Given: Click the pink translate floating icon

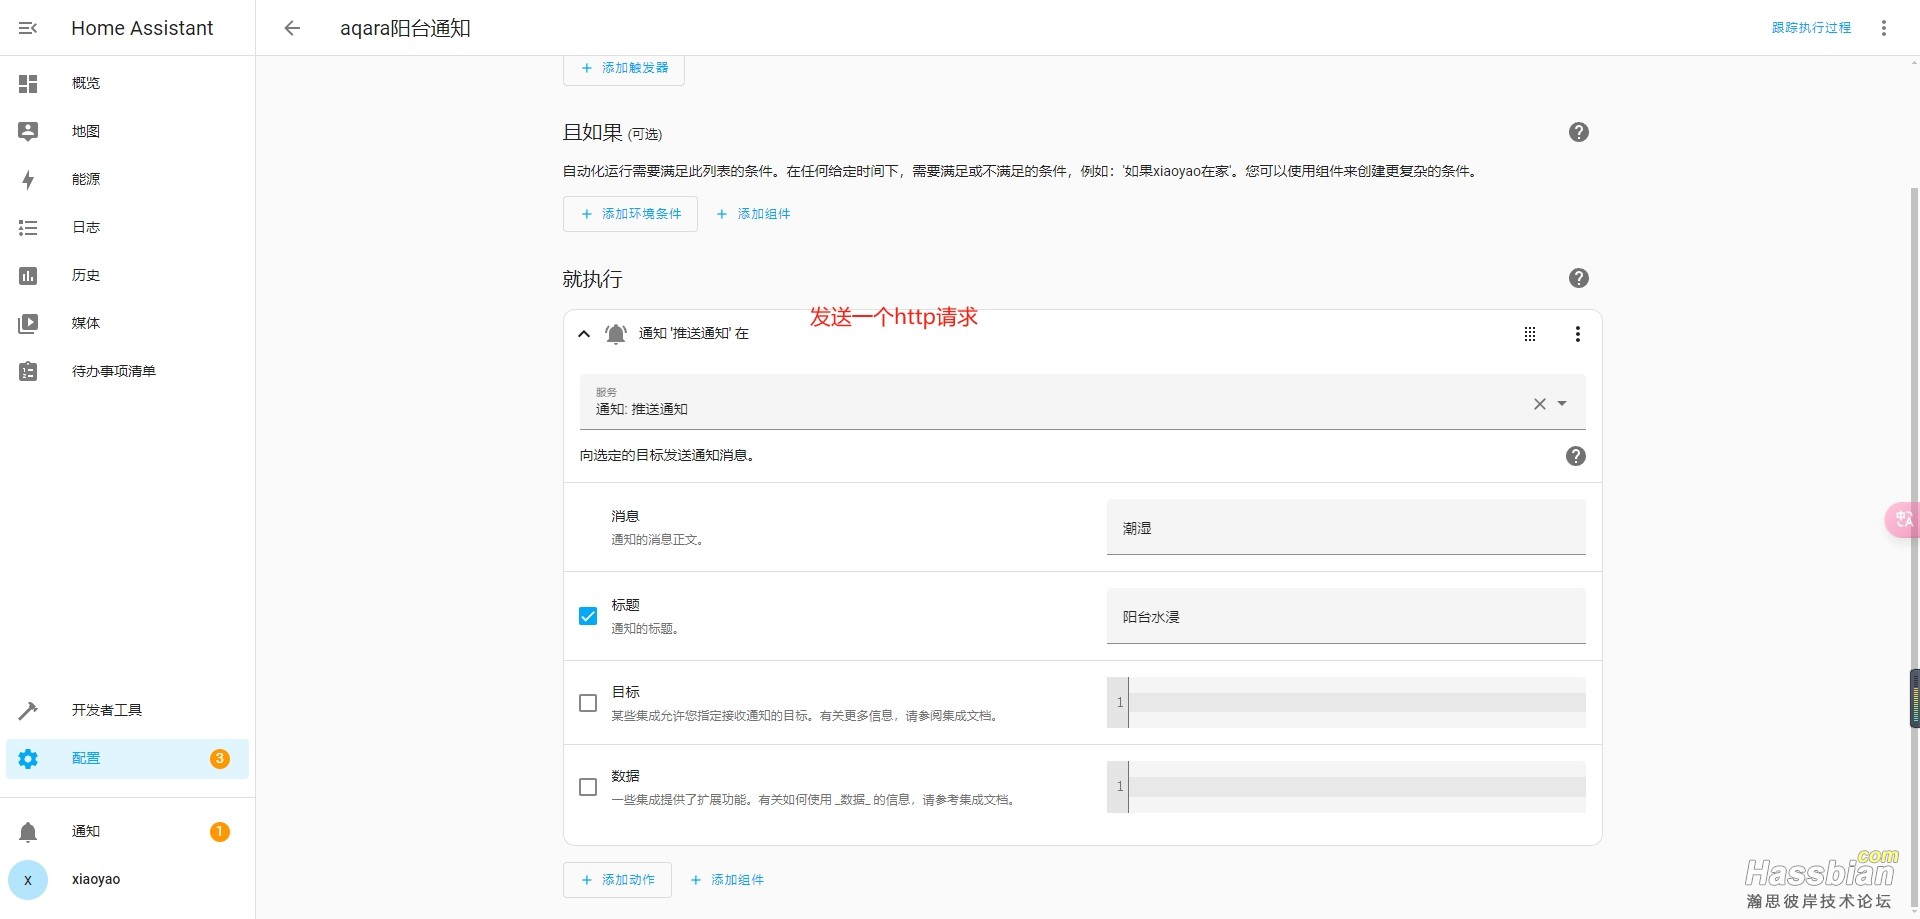Looking at the screenshot, I should [x=1902, y=519].
